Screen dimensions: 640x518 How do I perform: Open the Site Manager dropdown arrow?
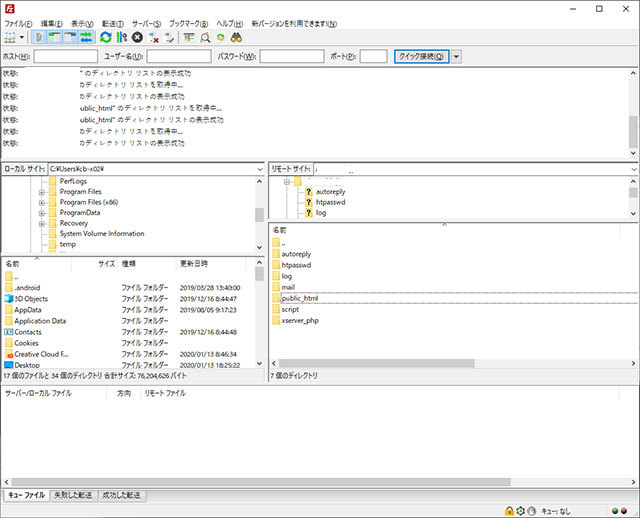tap(22, 38)
